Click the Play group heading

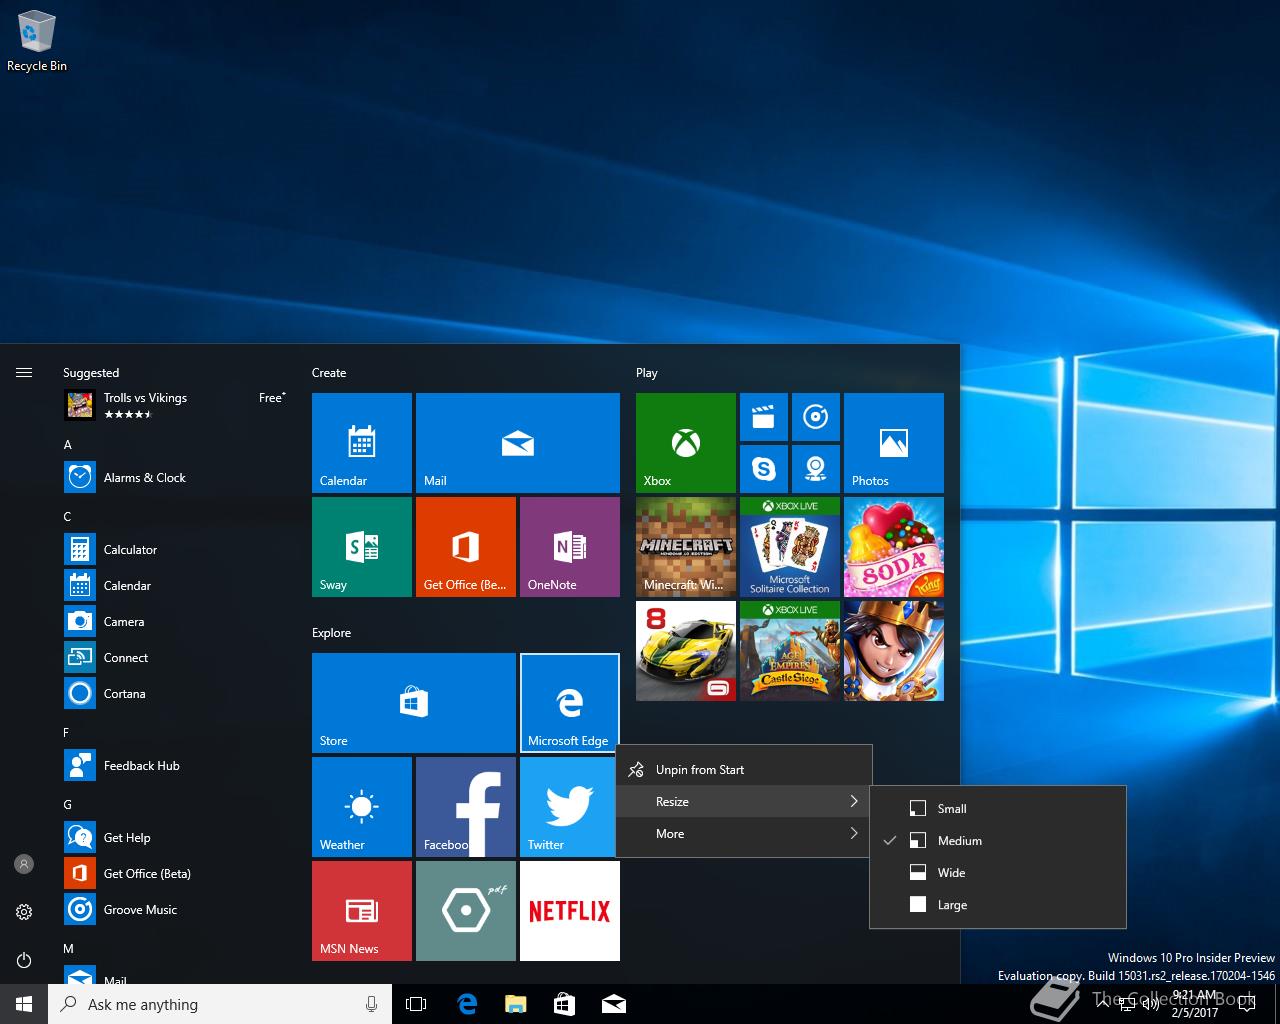tap(647, 373)
